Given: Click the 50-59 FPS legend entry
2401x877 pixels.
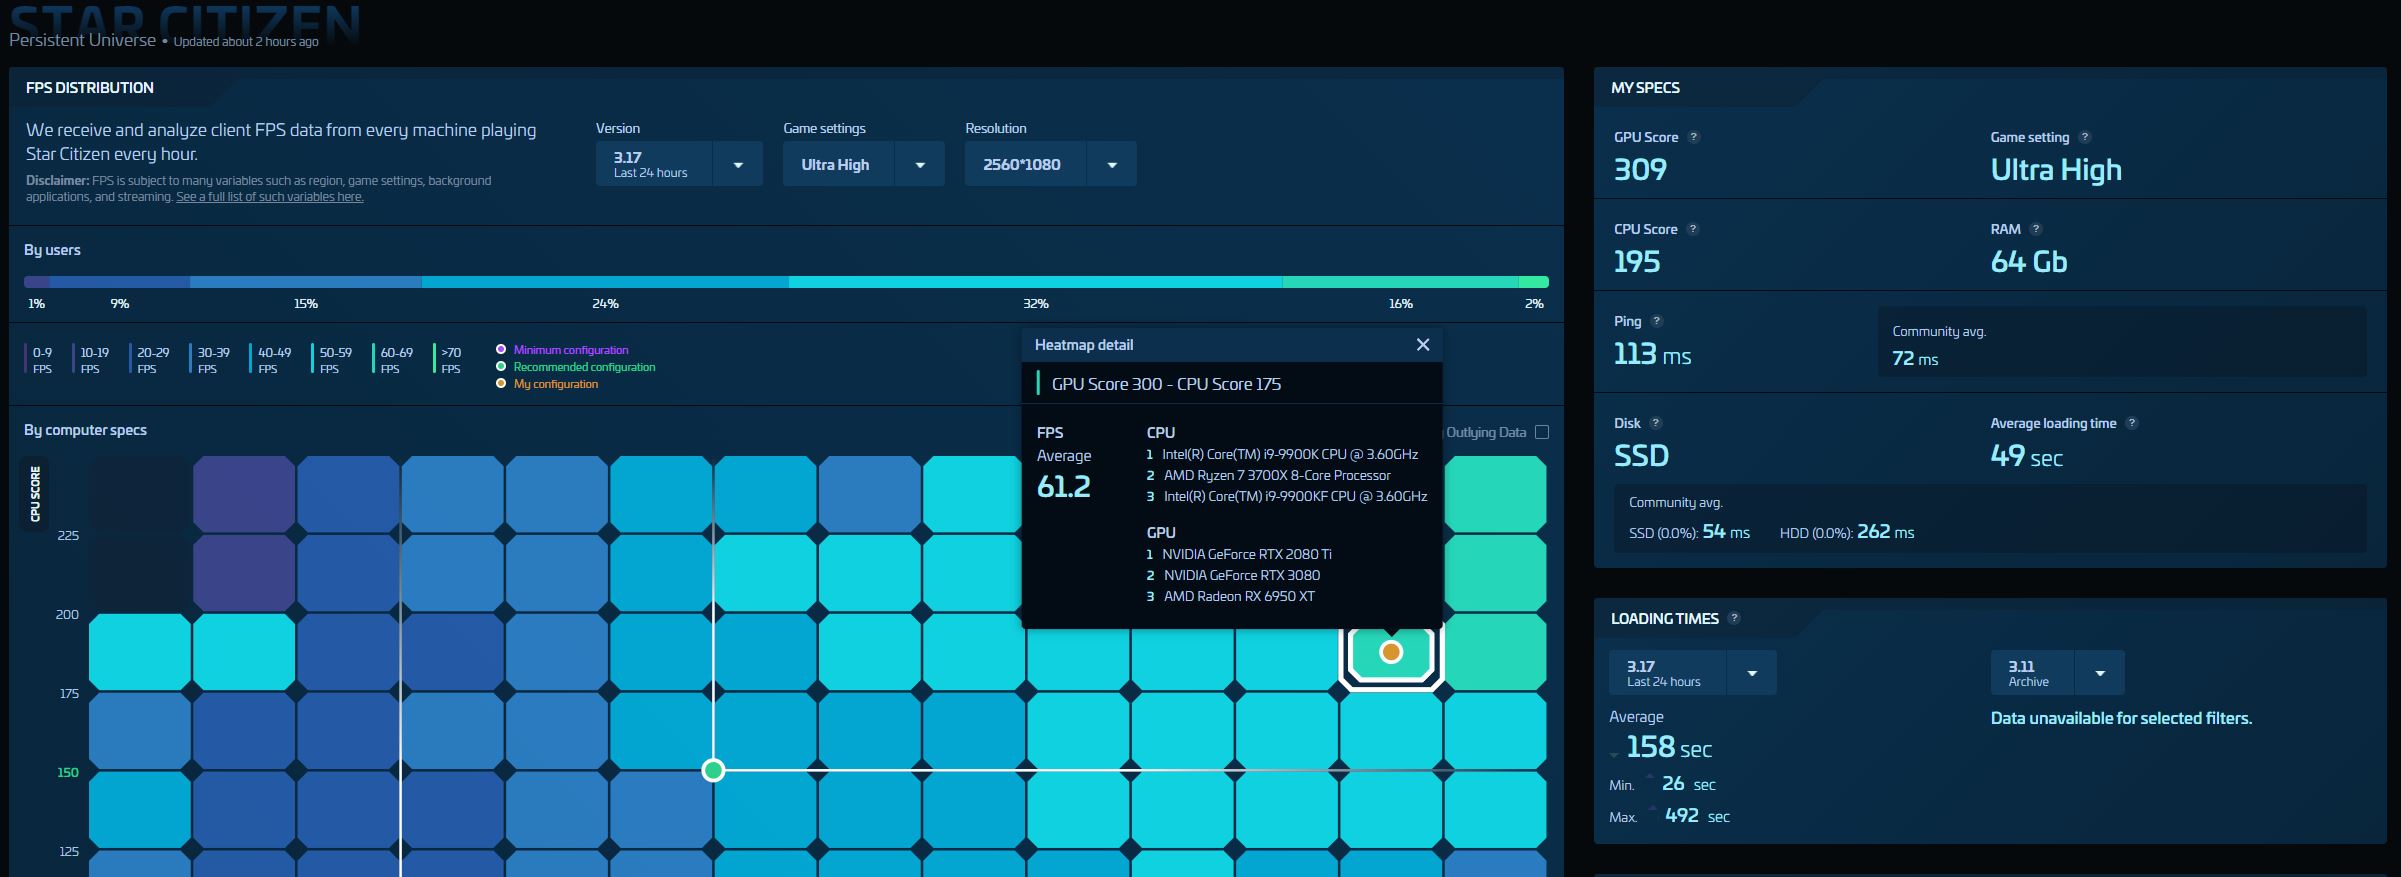Looking at the screenshot, I should [333, 360].
